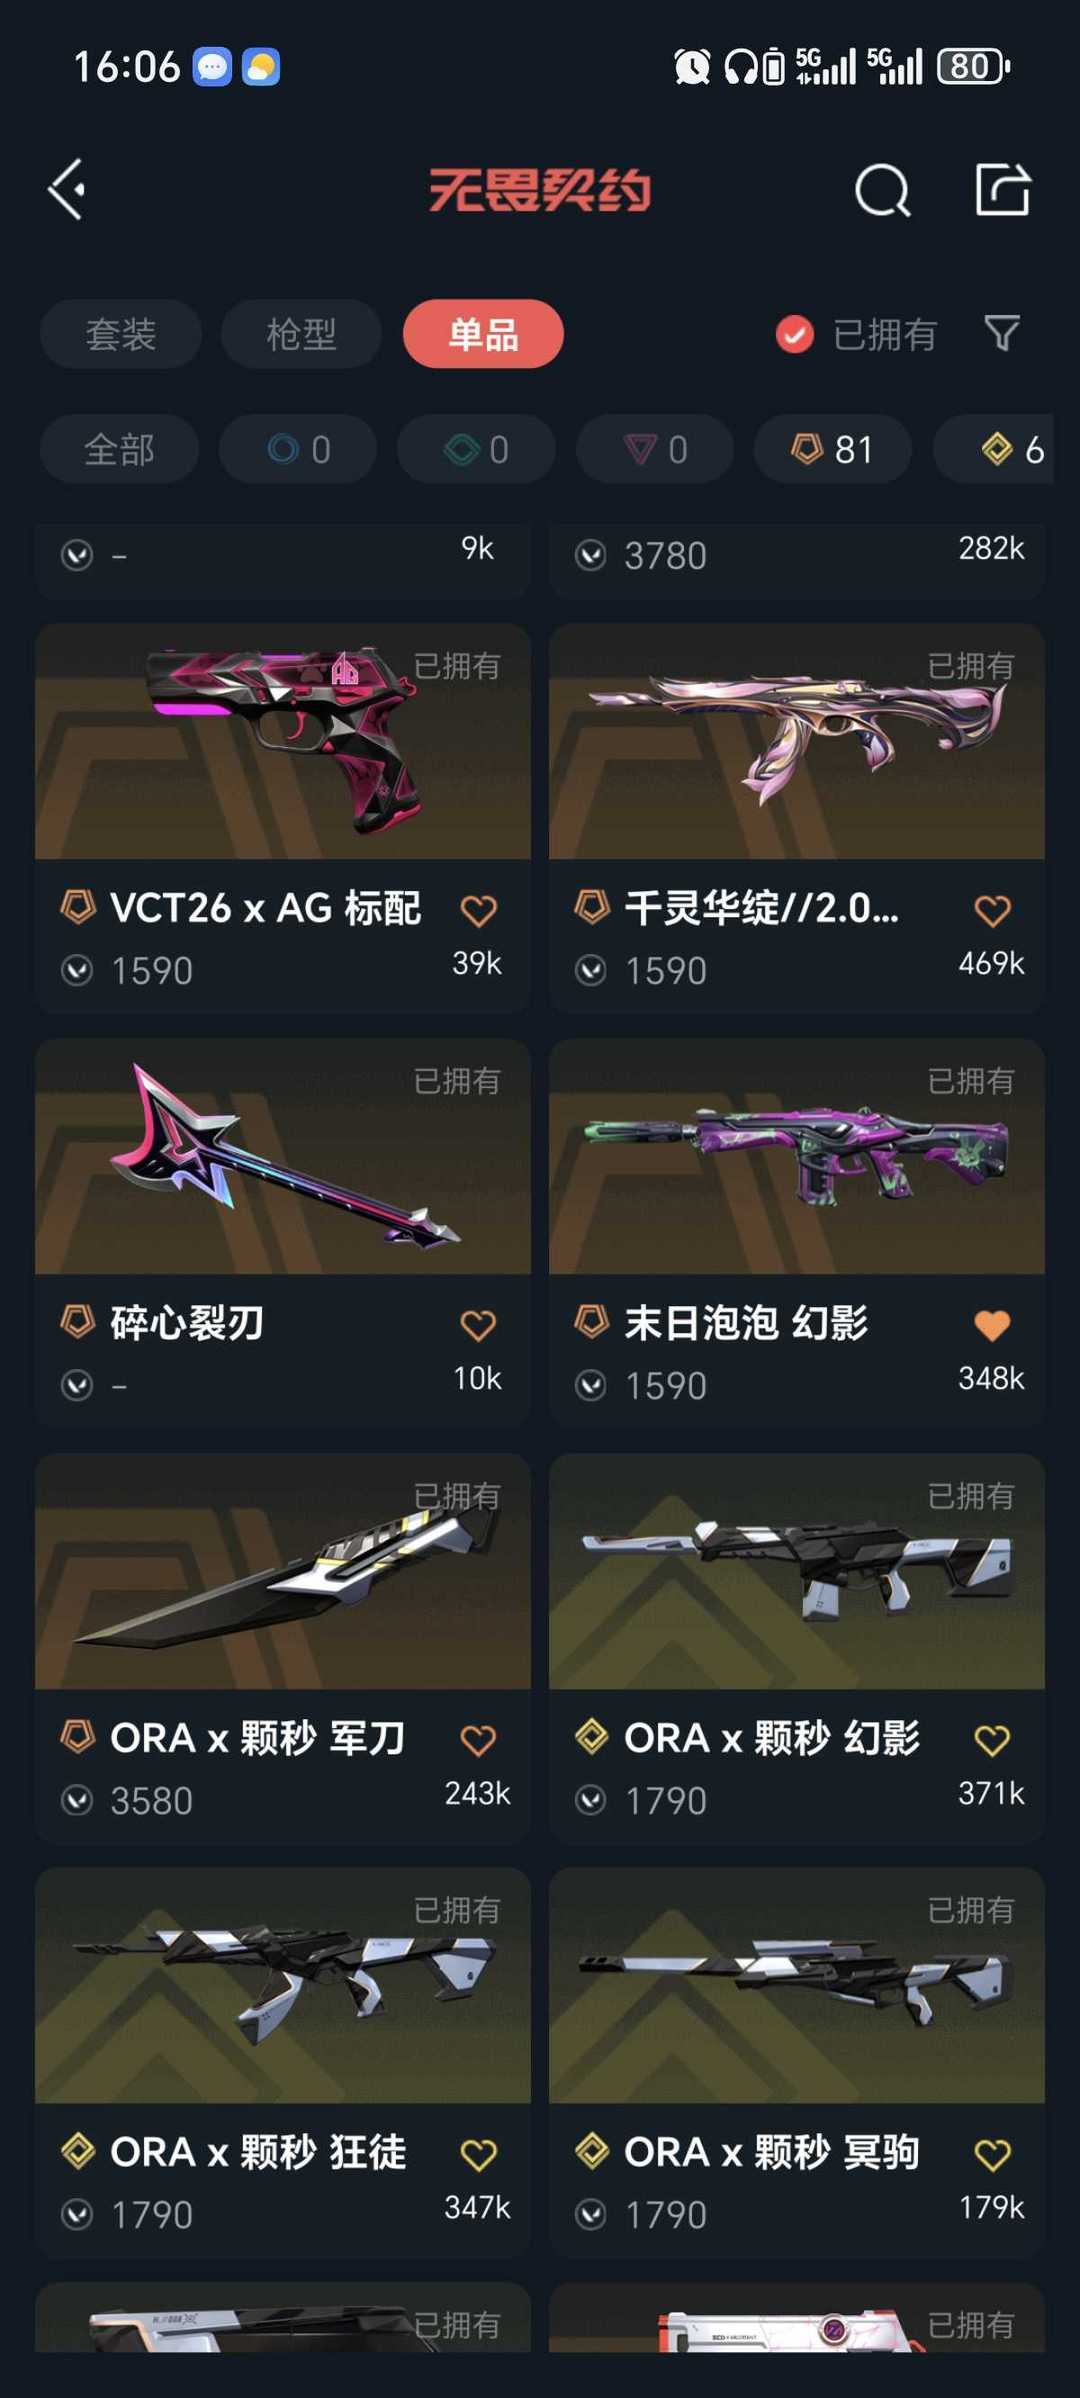Like the ORA x 颗秒 军刀 heart
The image size is (1080, 2398).
point(478,1740)
